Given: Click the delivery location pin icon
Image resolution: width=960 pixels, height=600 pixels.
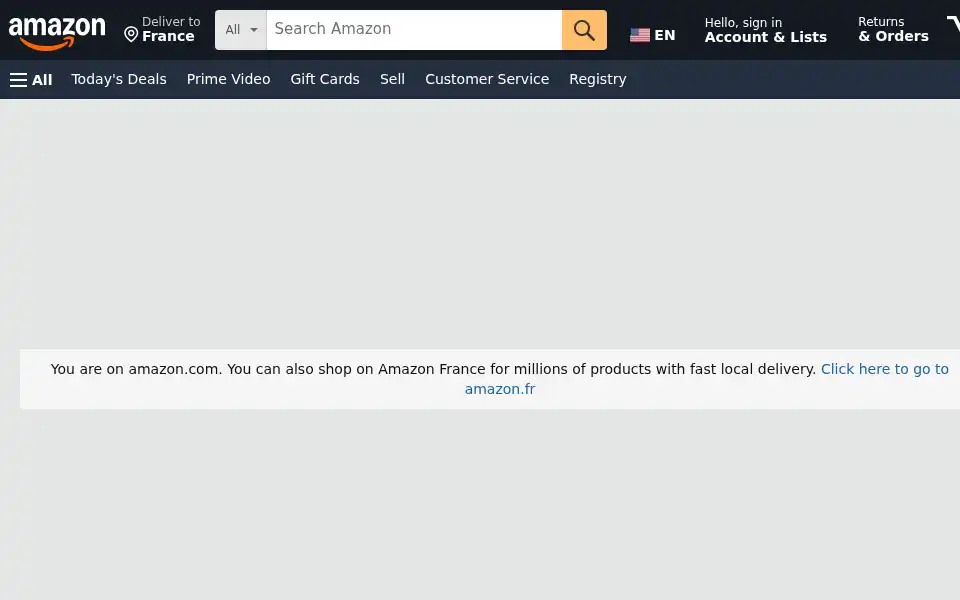Looking at the screenshot, I should pyautogui.click(x=131, y=34).
